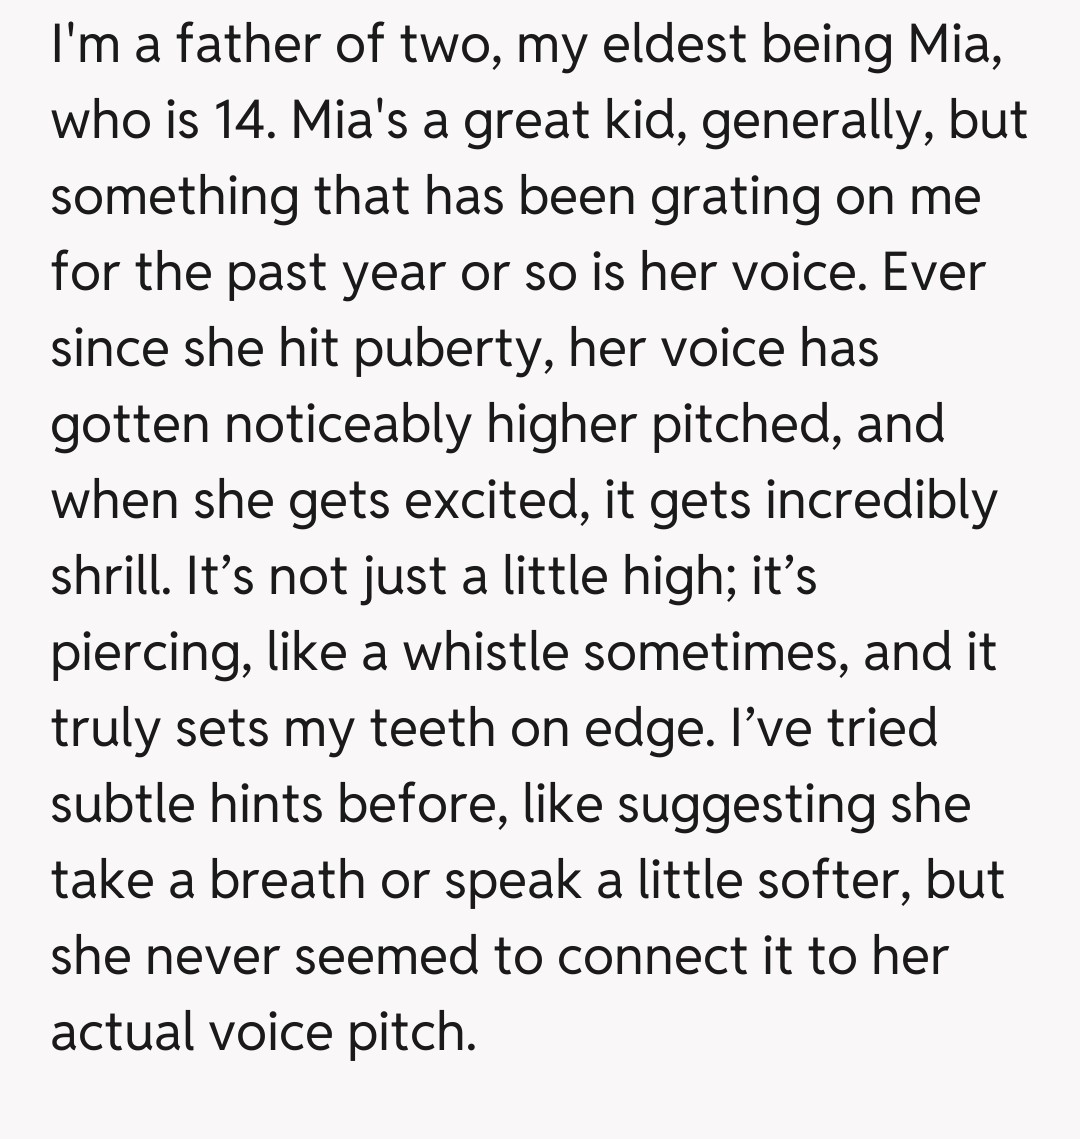This screenshot has width=1080, height=1139.
Task: Click the word "shrill"
Action: 108,578
